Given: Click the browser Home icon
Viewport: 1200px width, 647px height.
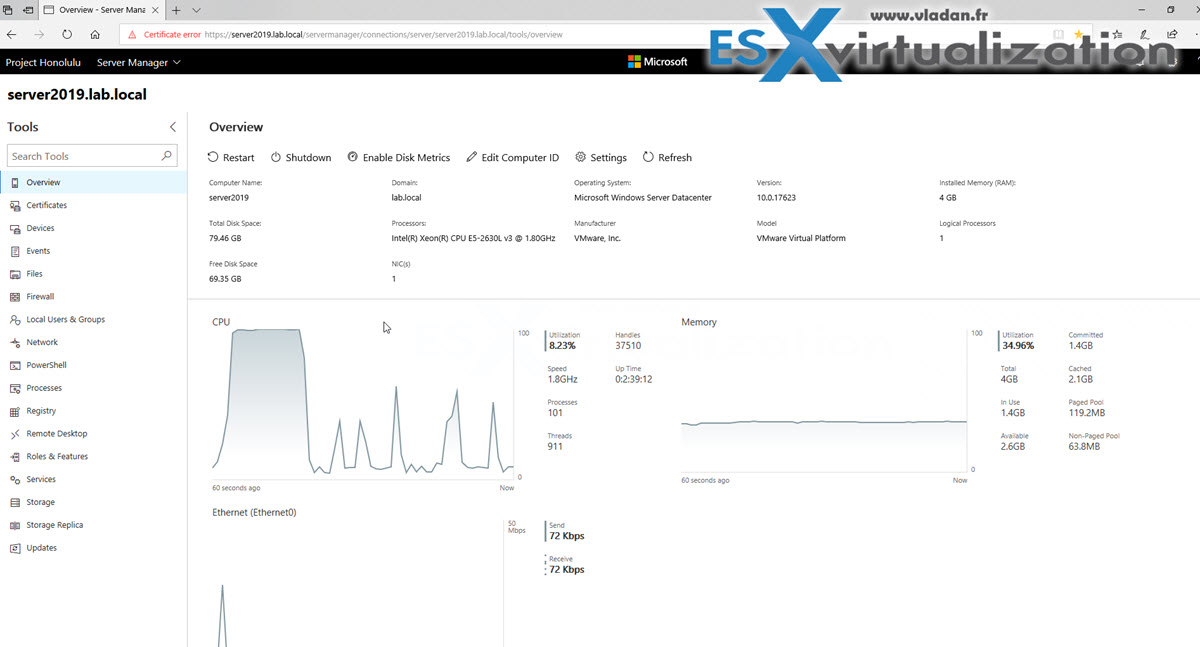Looking at the screenshot, I should tap(95, 34).
